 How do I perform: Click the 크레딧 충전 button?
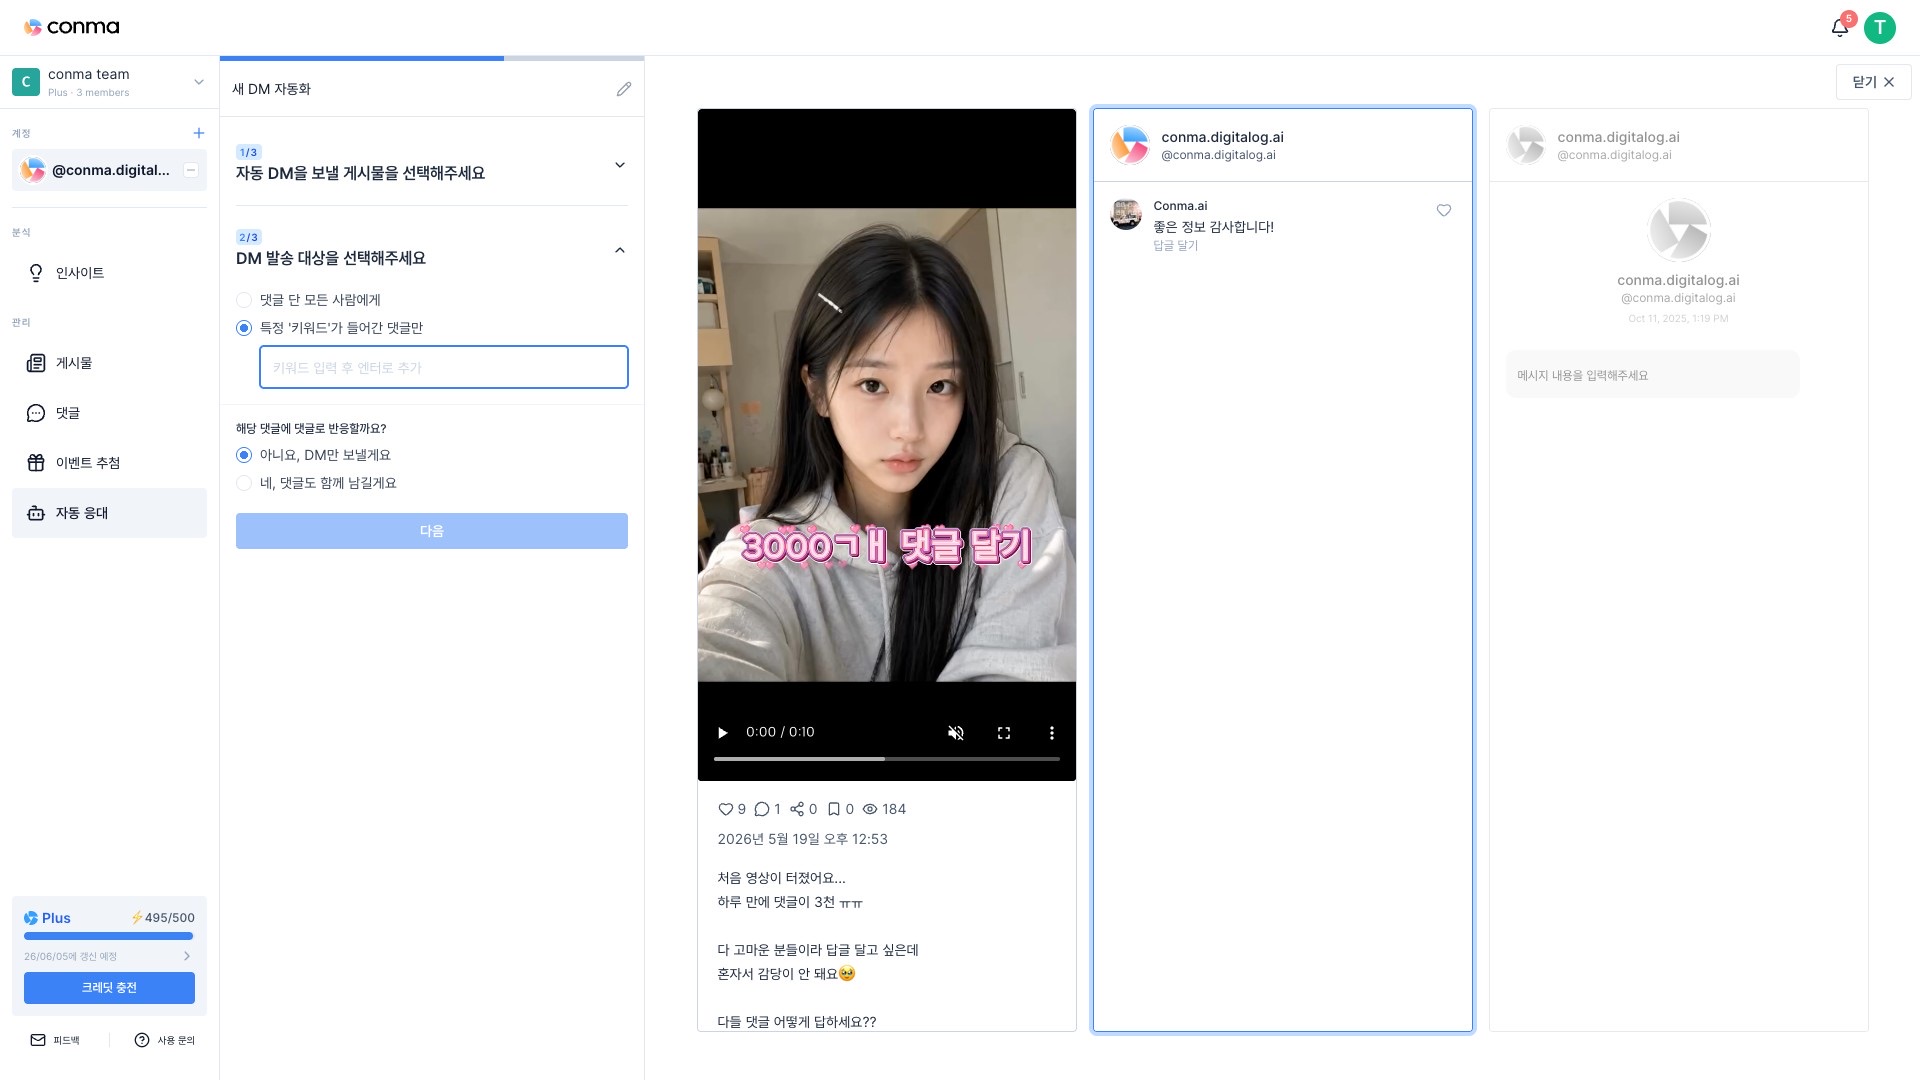(109, 988)
